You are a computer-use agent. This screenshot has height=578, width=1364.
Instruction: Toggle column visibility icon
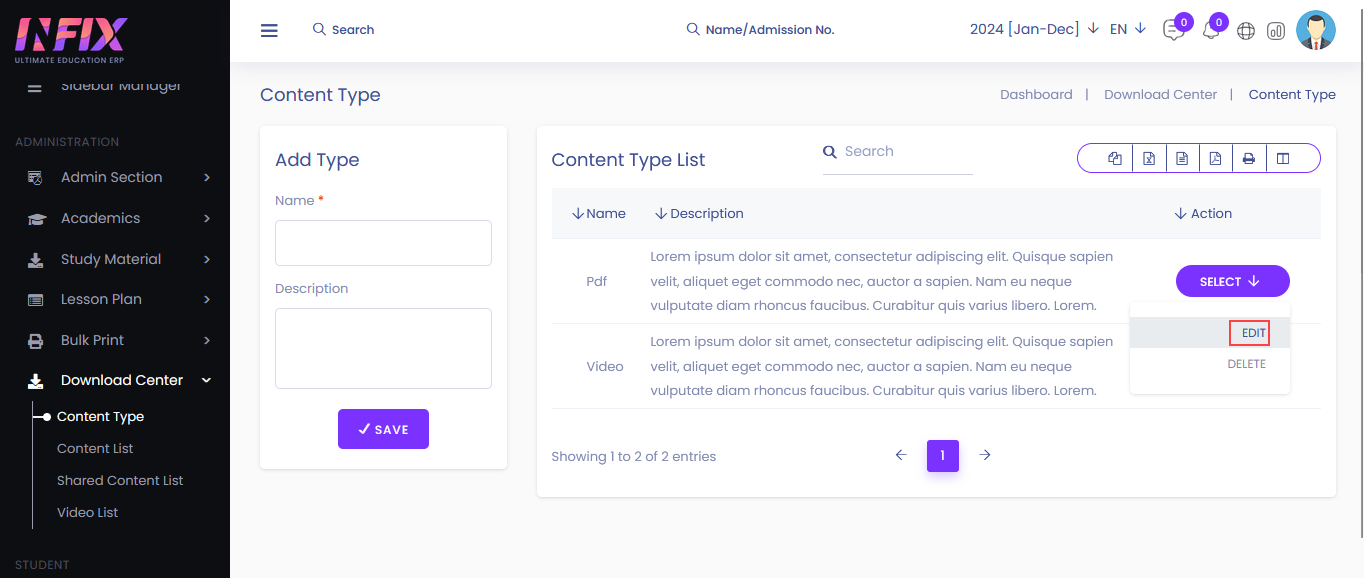(1283, 158)
